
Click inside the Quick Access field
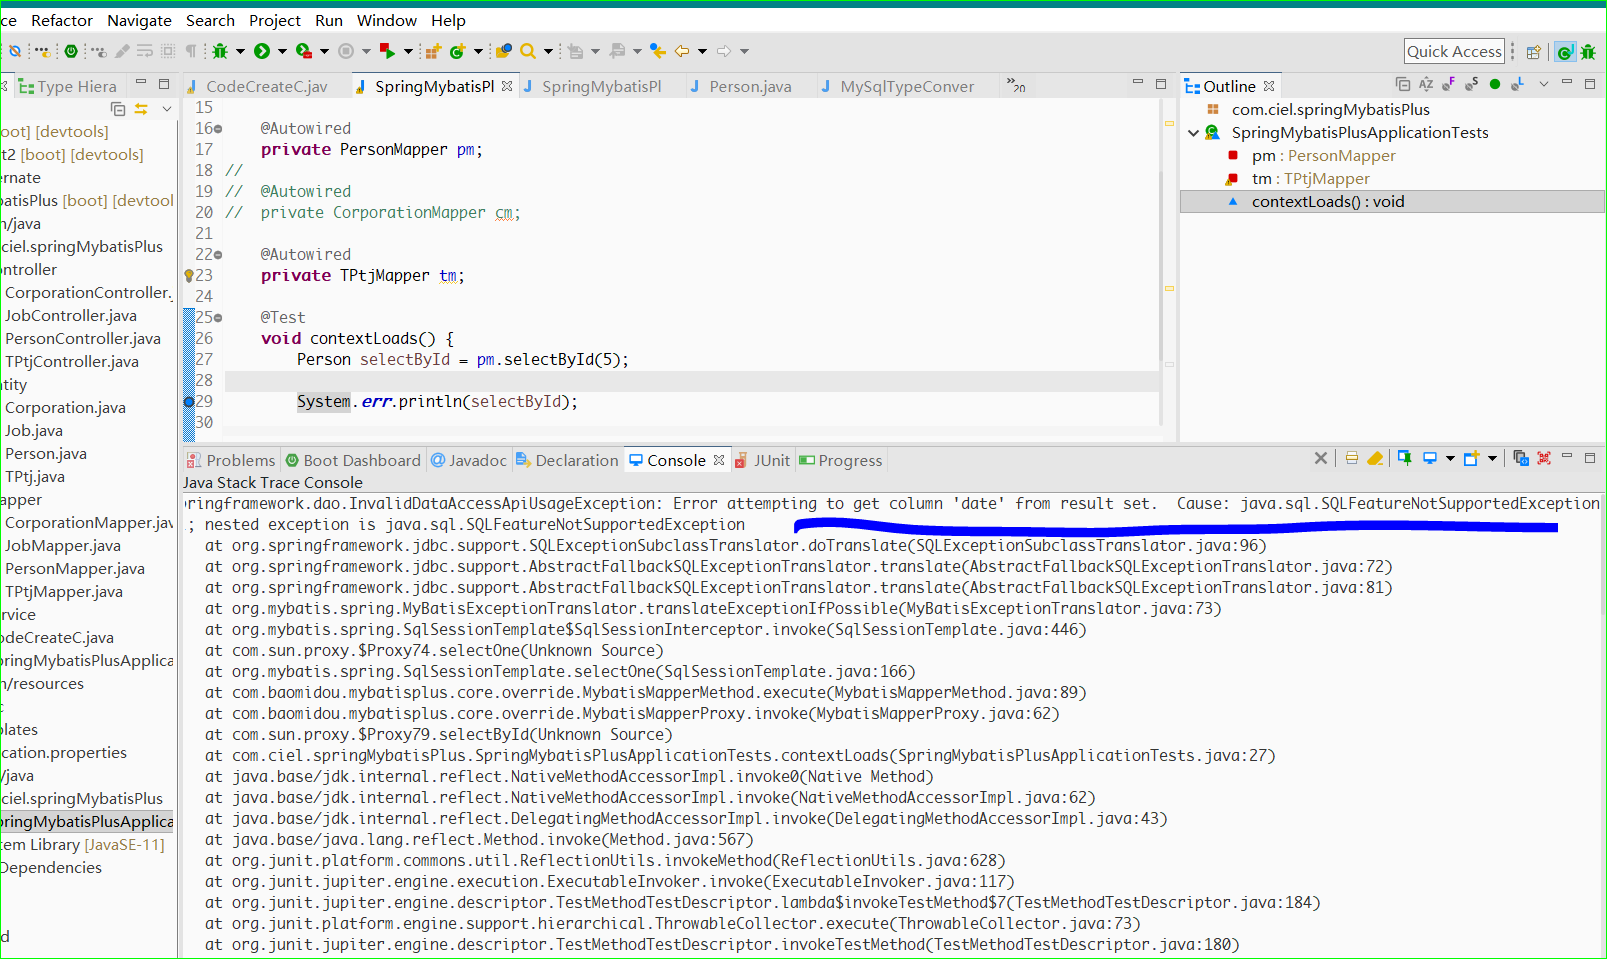coord(1453,50)
